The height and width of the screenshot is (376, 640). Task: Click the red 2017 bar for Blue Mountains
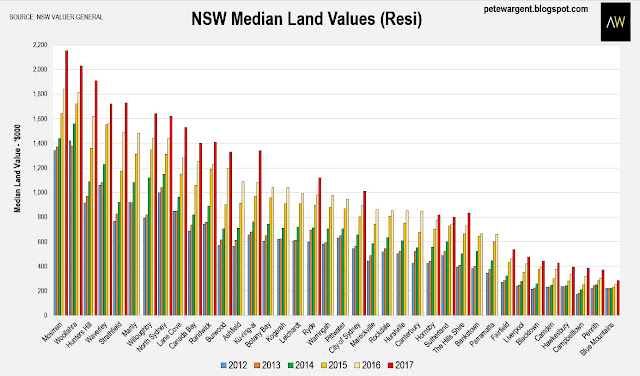coord(618,298)
